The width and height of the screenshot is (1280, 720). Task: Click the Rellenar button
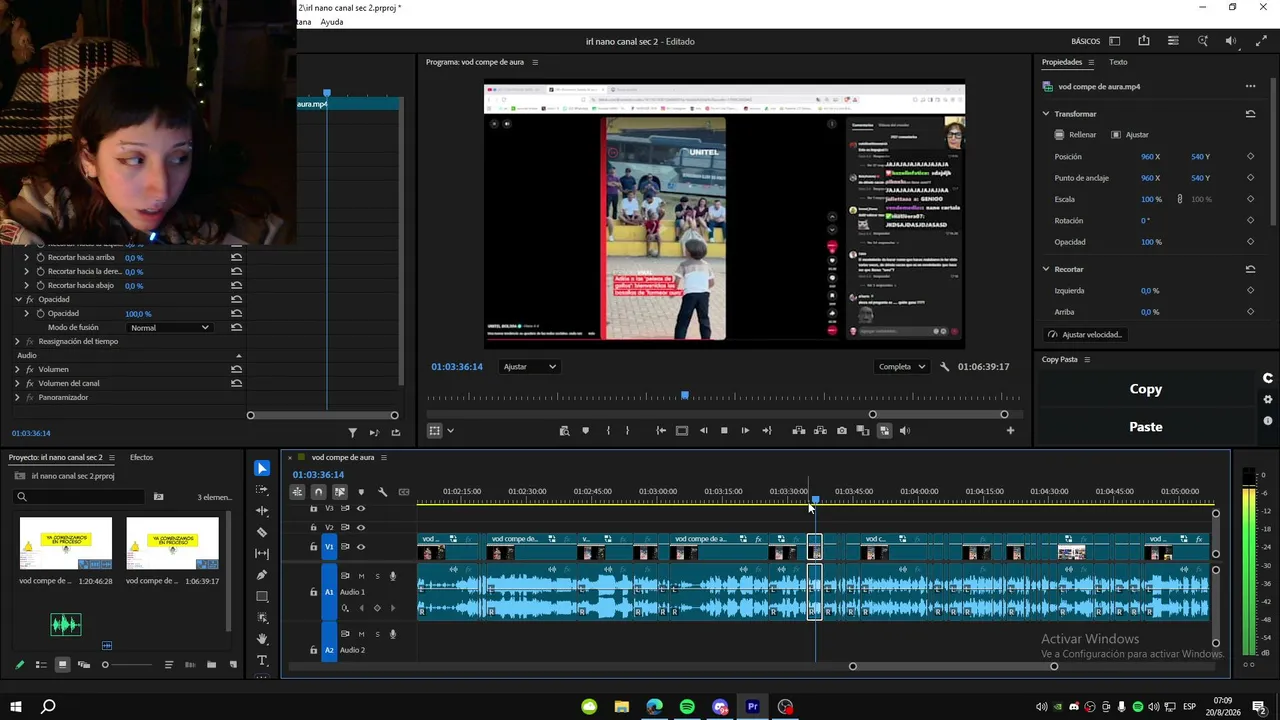click(x=1076, y=135)
